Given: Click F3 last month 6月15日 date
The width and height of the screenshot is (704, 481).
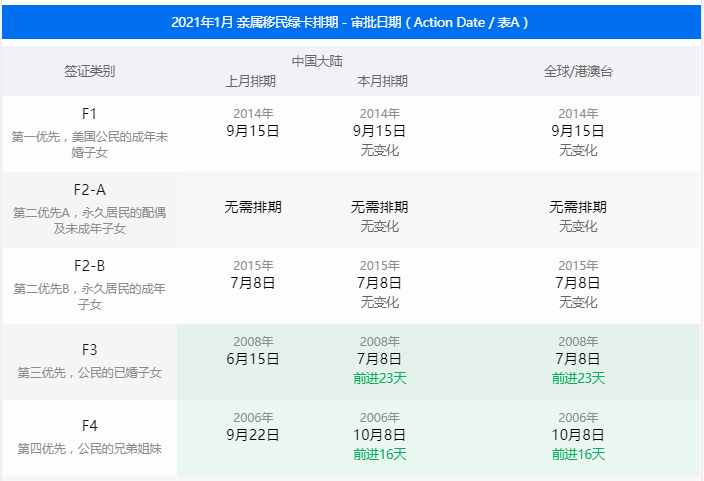Looking at the screenshot, I should pos(253,359).
